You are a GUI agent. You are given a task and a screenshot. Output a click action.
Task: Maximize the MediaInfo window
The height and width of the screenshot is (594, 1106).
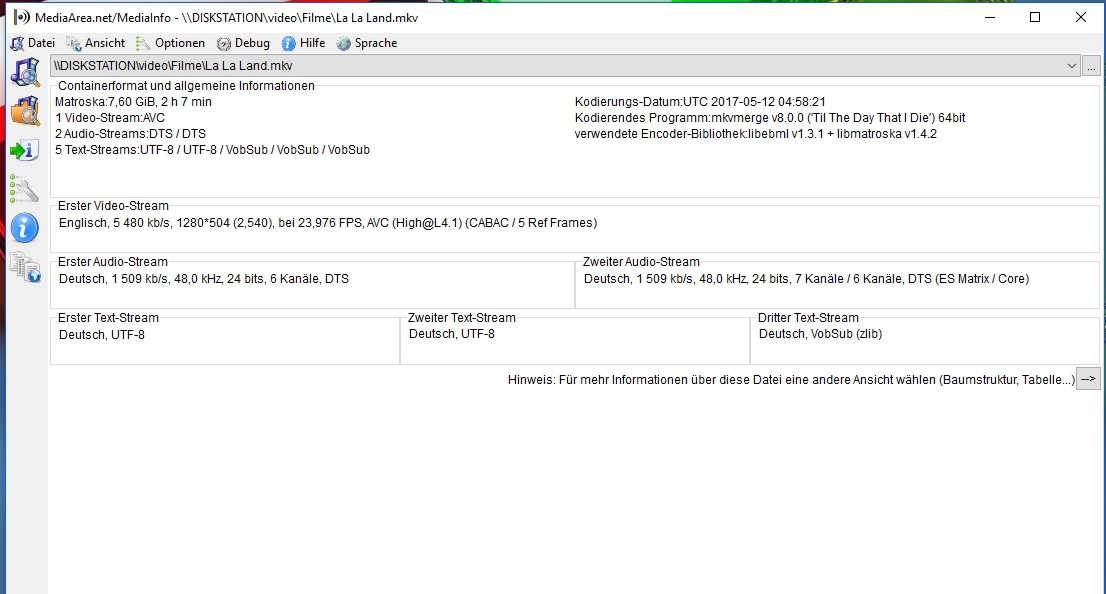coord(1035,17)
